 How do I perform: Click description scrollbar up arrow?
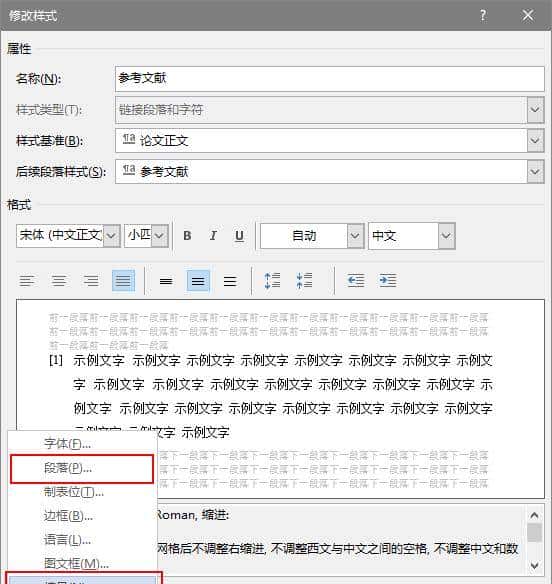pyautogui.click(x=534, y=515)
